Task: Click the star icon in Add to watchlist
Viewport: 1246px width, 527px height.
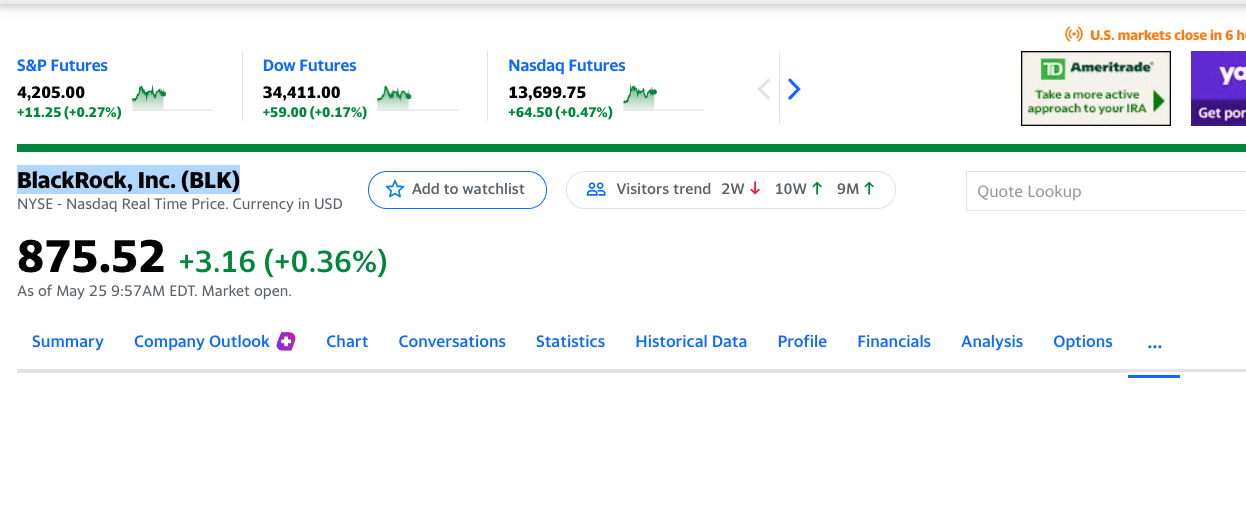Action: point(395,189)
